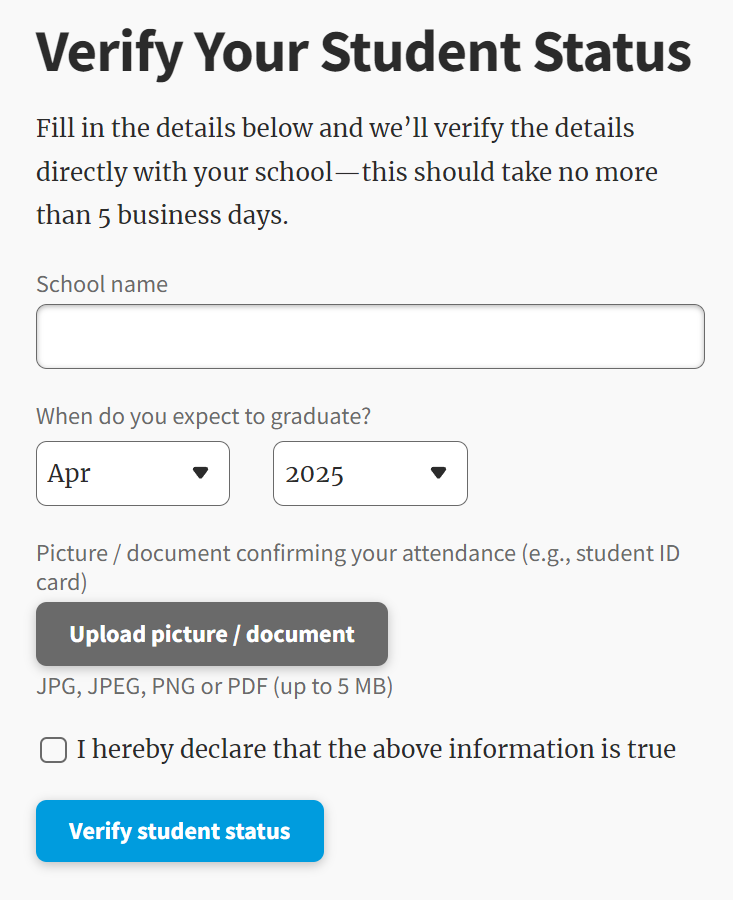The height and width of the screenshot is (900, 733).
Task: Click the arrow icon beside 2025
Action: [438, 473]
